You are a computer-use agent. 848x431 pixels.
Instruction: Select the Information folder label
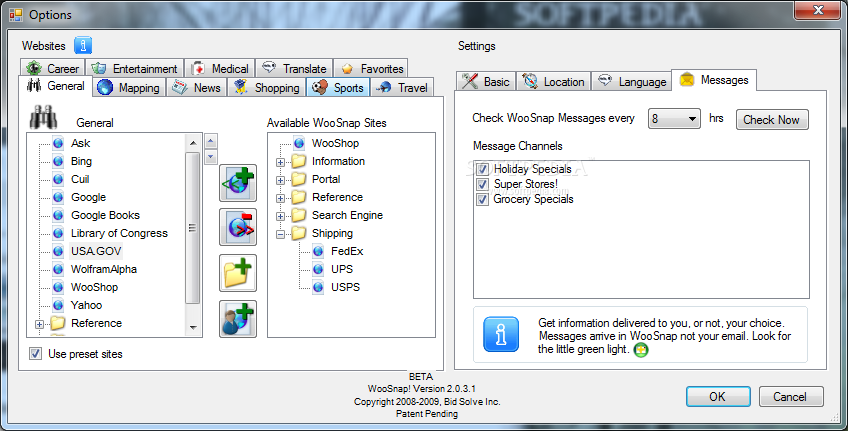tap(338, 161)
